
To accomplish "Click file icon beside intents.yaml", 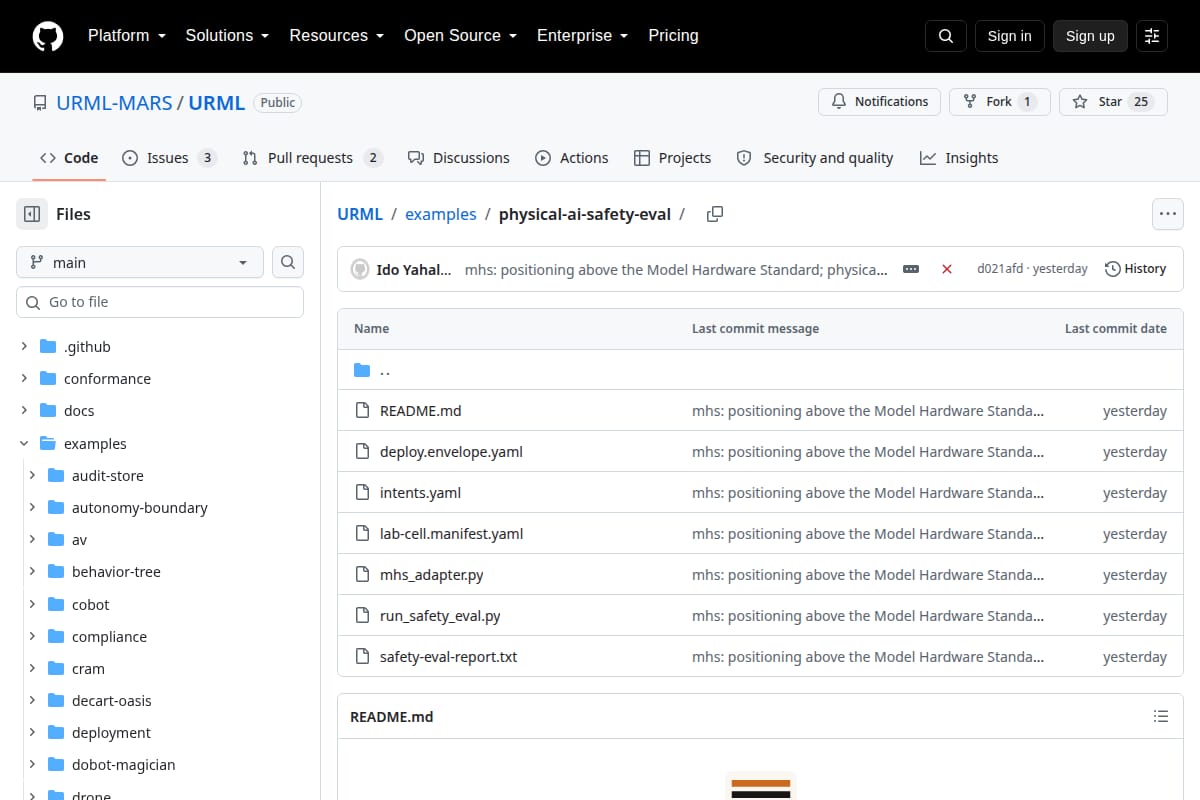I will pos(362,493).
